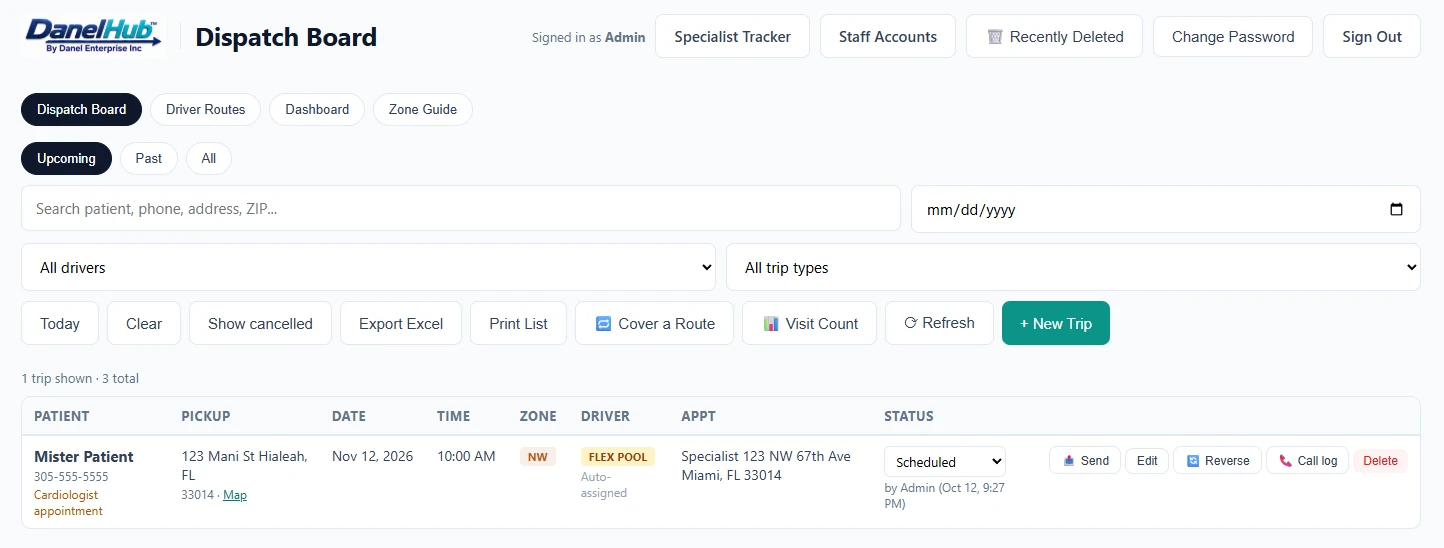Send the Mister Patient trip

pyautogui.click(x=1085, y=461)
